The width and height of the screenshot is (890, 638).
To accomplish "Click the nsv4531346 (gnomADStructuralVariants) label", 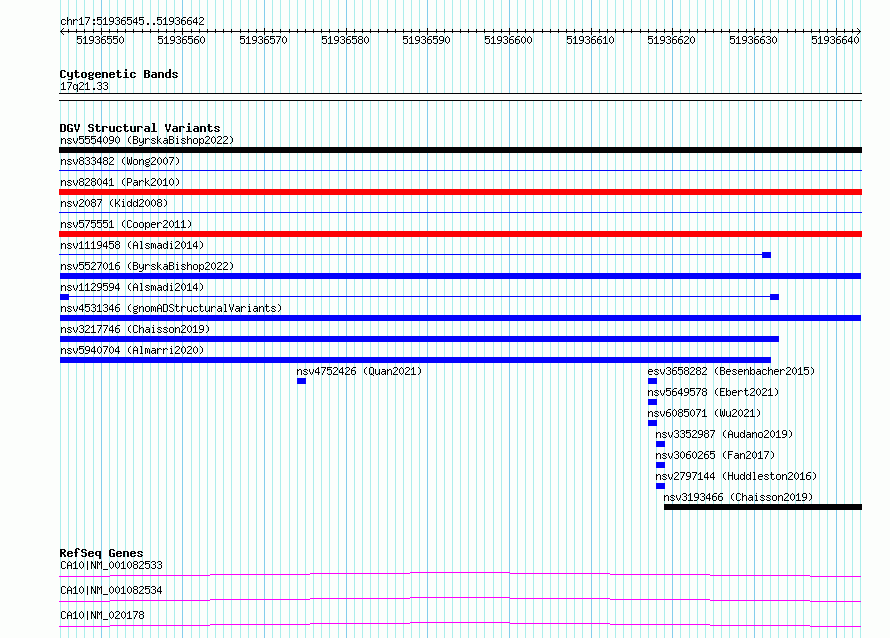I will 171,308.
